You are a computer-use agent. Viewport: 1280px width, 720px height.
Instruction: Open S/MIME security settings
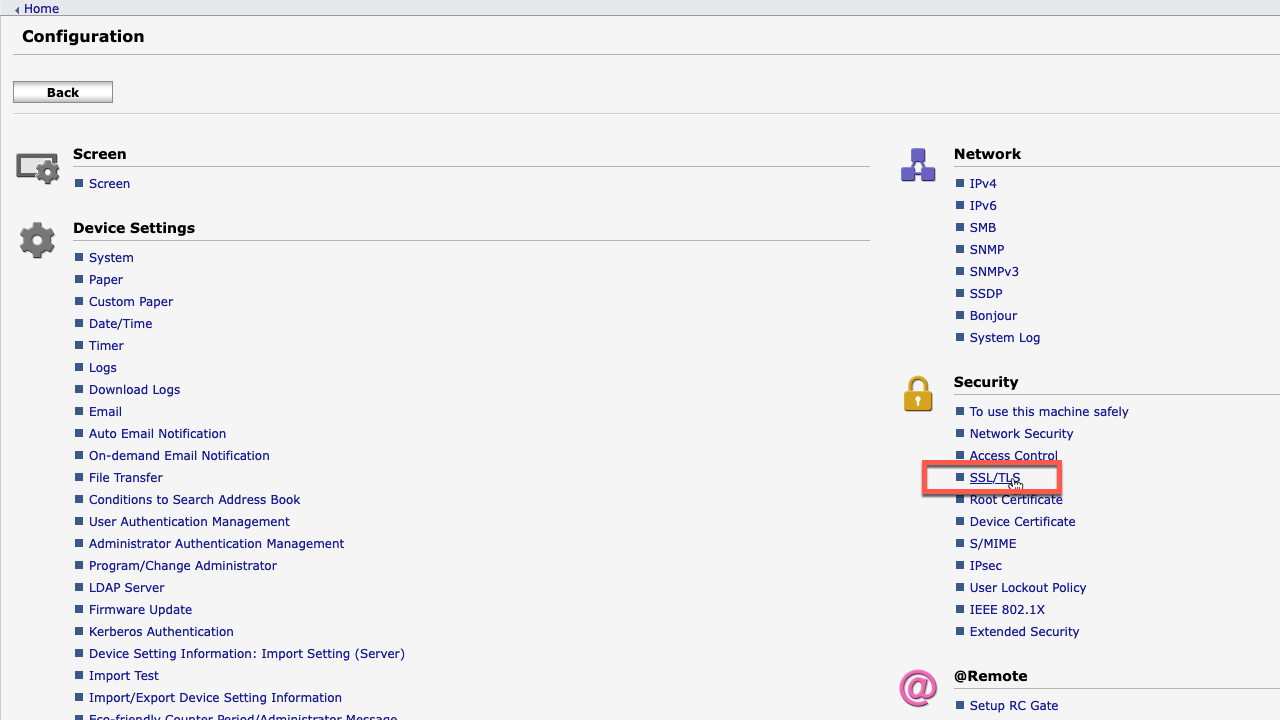993,544
